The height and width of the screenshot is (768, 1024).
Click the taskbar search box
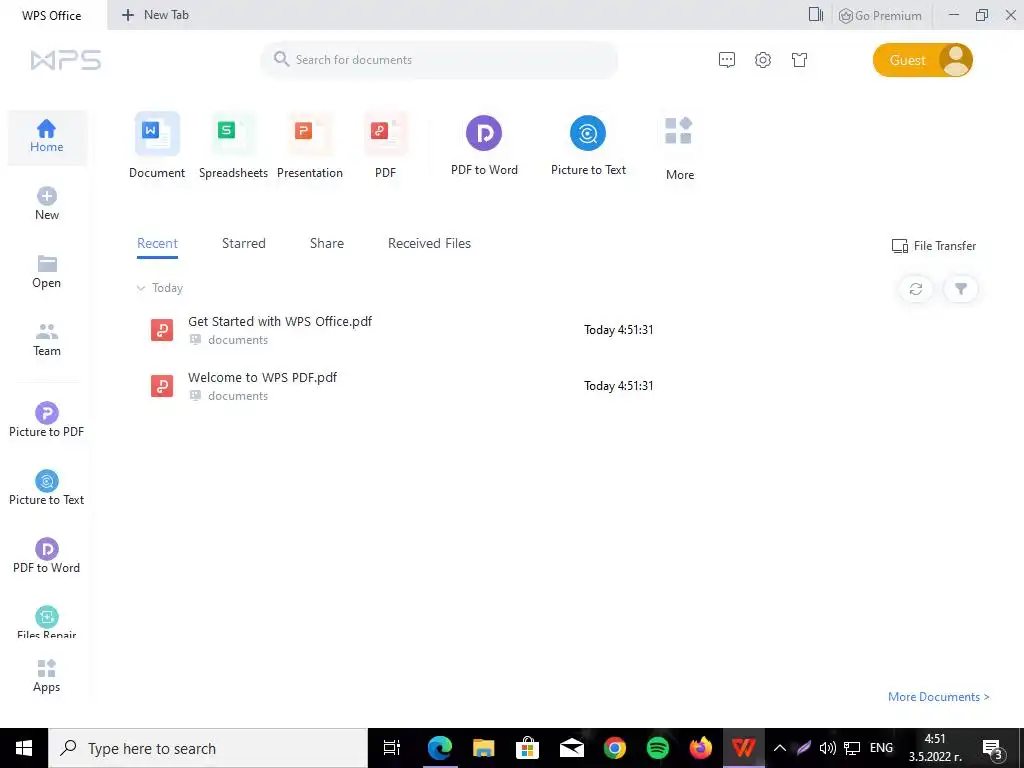[208, 748]
